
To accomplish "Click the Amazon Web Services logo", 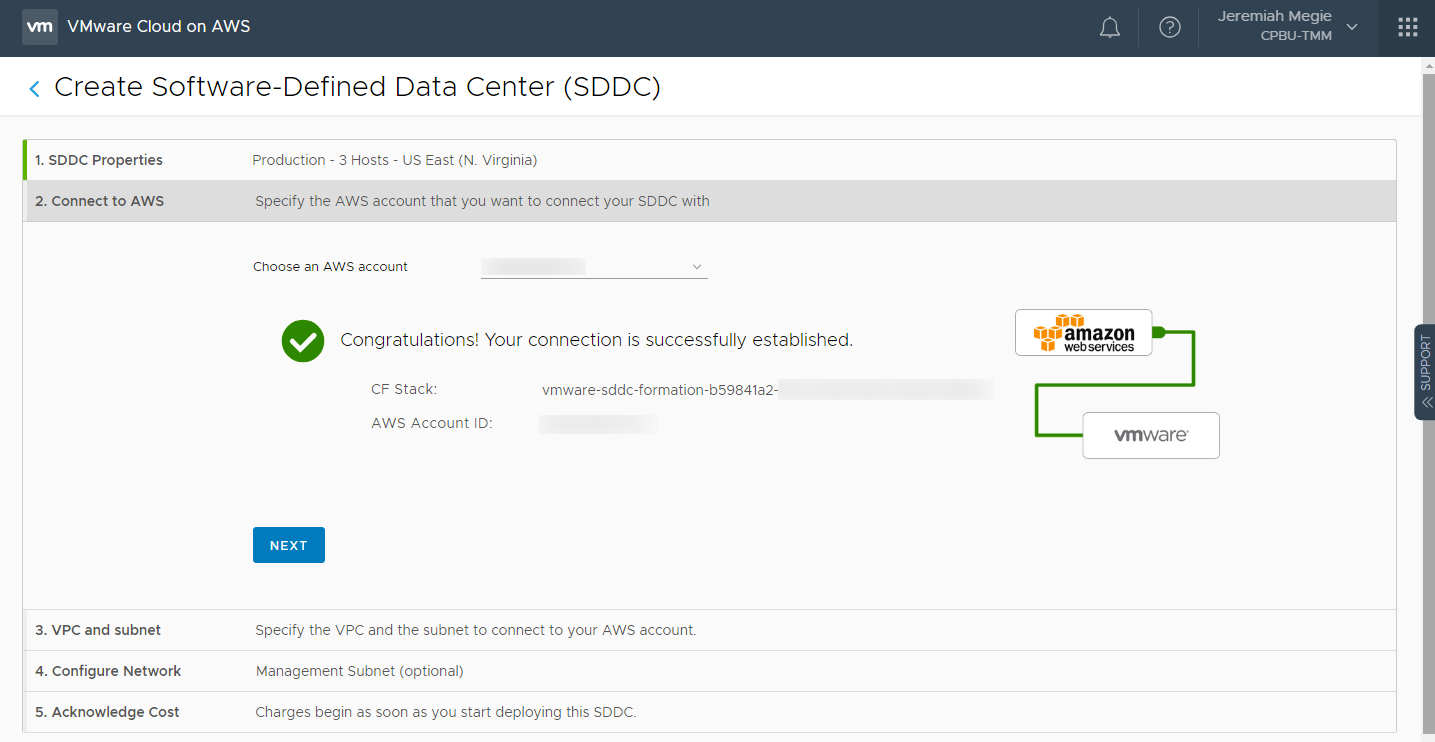I will 1083,333.
